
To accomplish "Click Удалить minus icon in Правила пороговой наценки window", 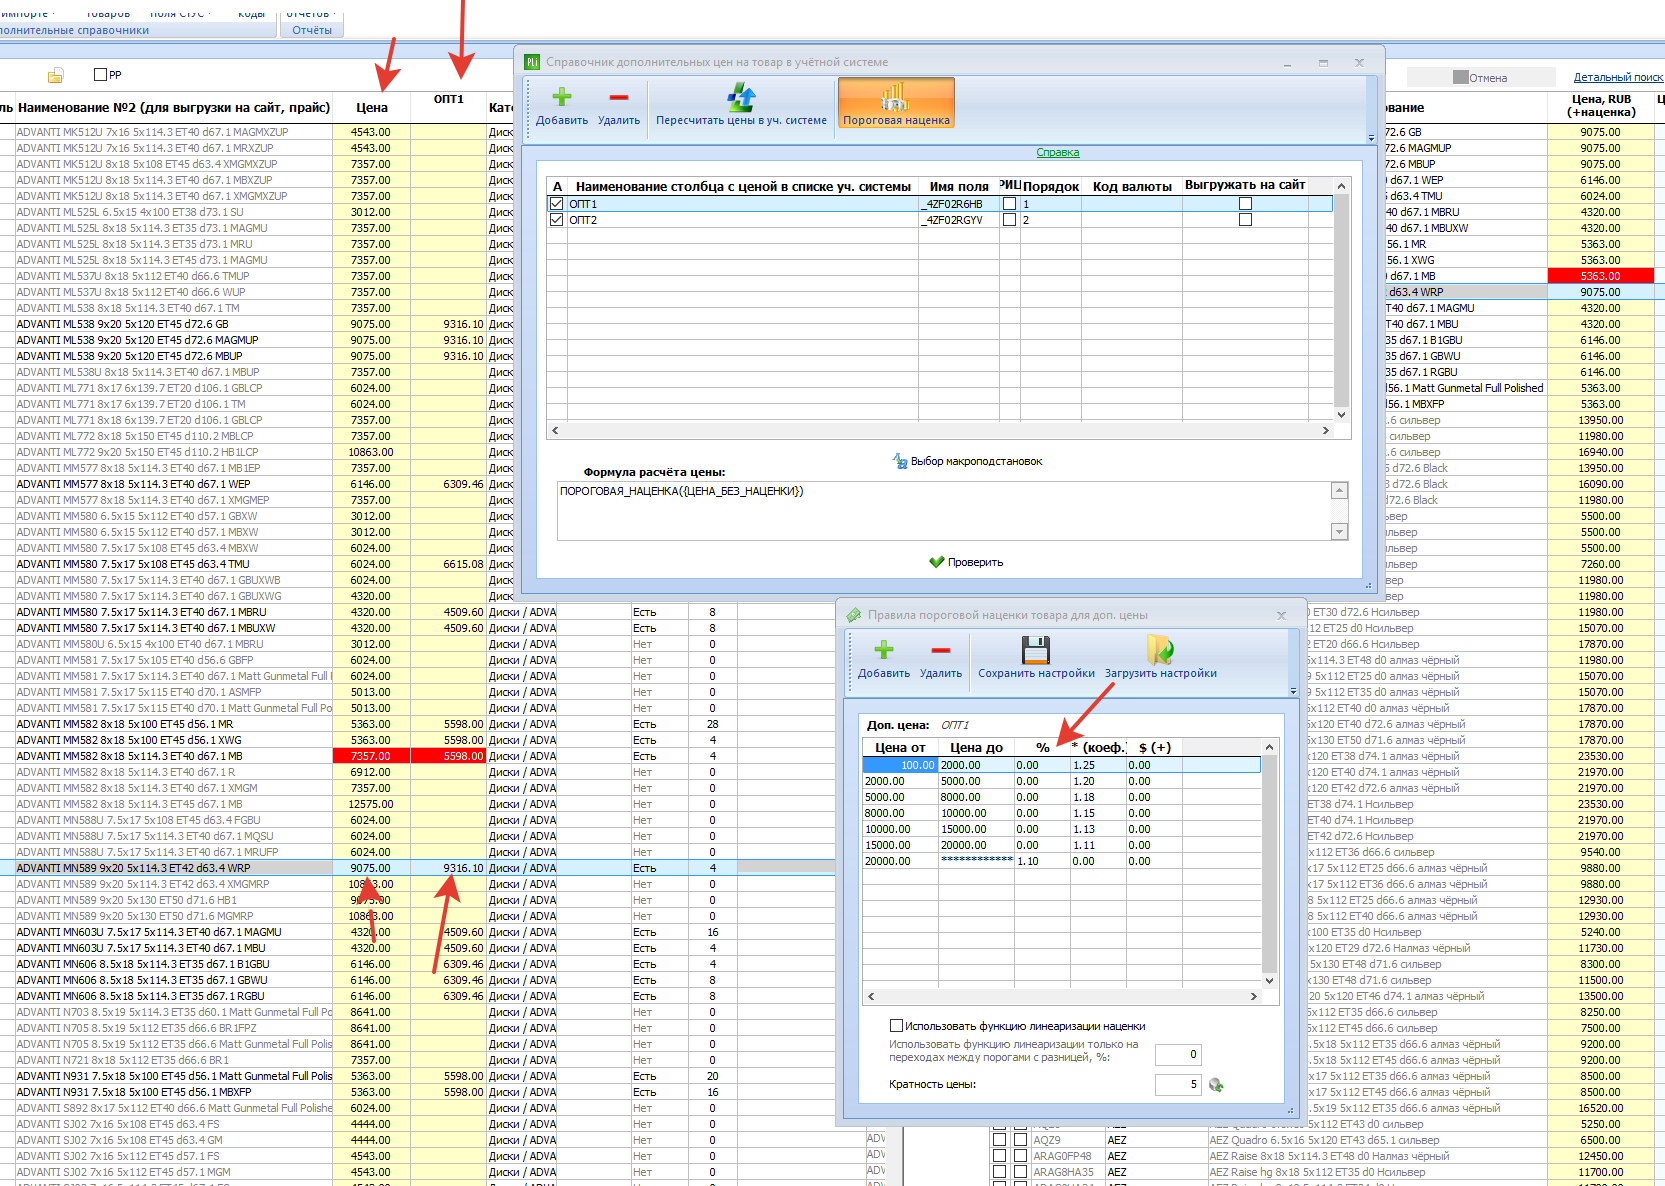I will pyautogui.click(x=941, y=650).
